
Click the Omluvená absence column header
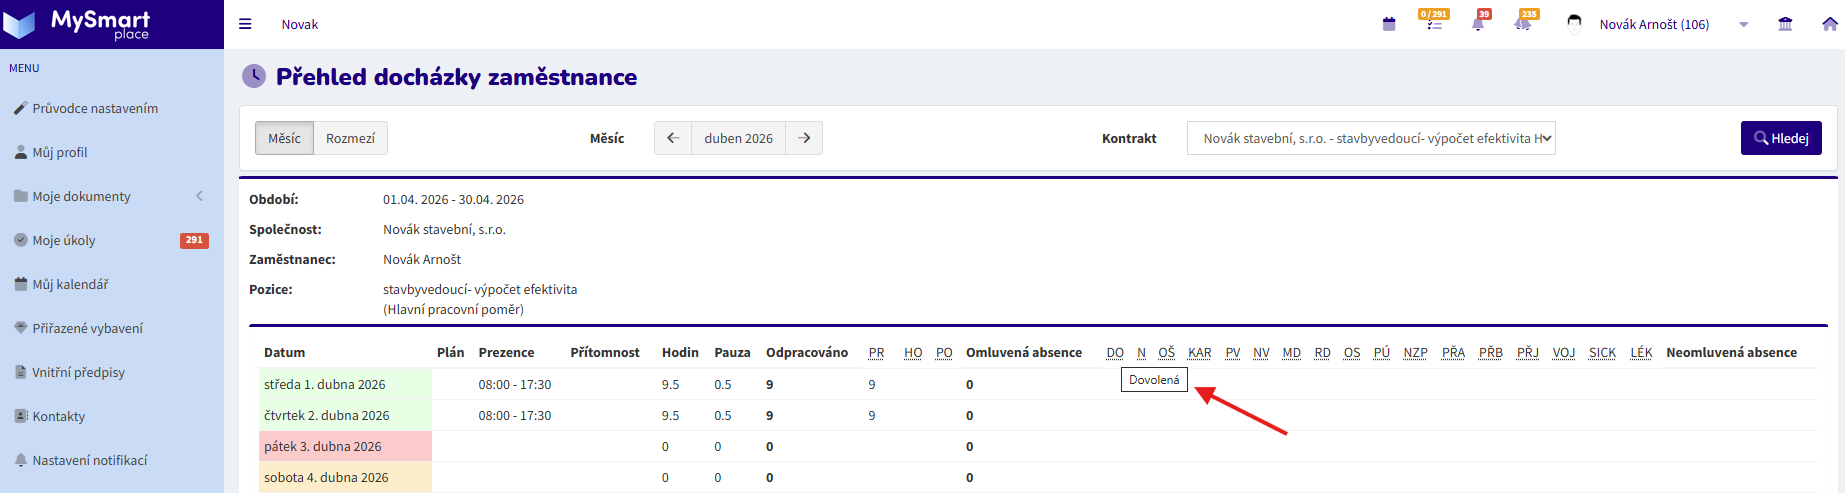(1024, 352)
